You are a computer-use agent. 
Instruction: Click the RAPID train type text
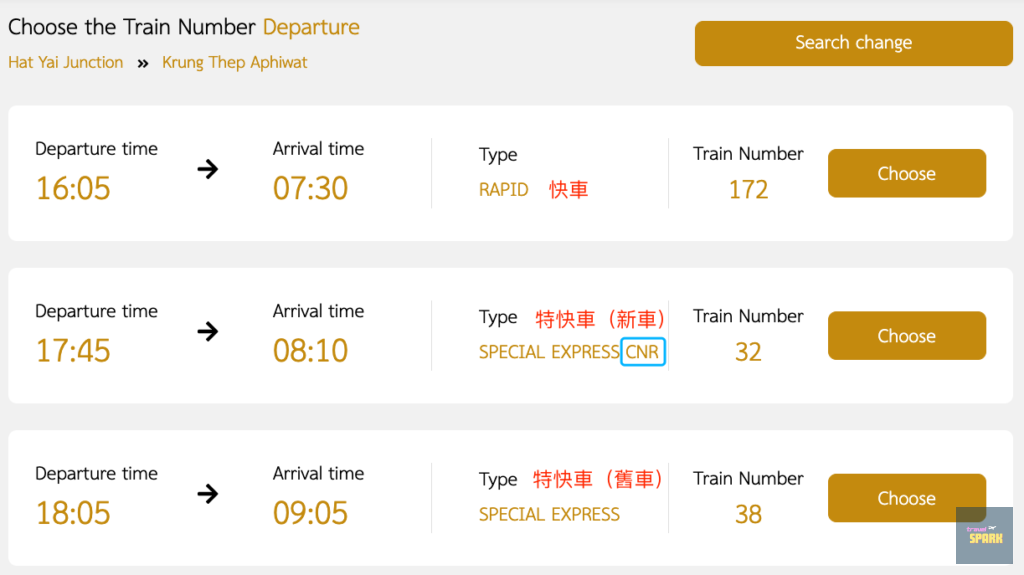click(x=503, y=190)
